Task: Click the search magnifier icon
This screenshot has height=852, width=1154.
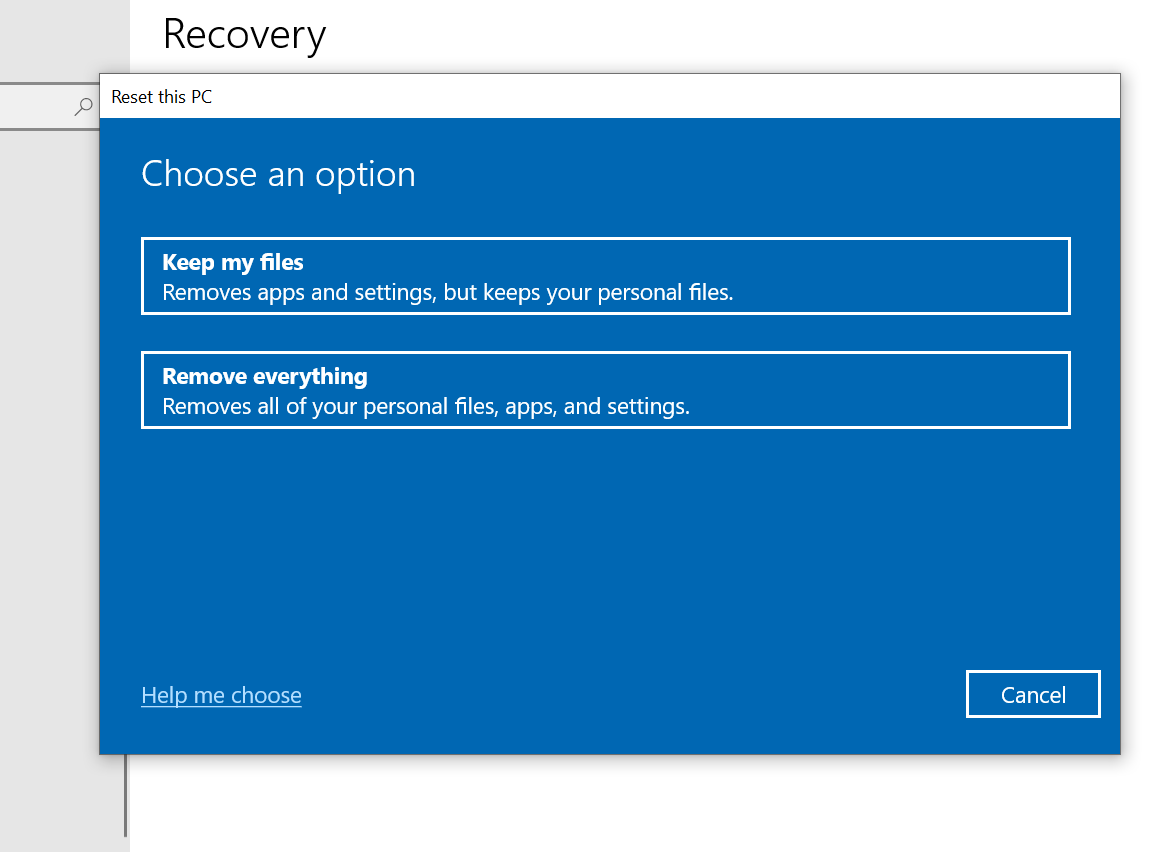Action: click(x=84, y=107)
